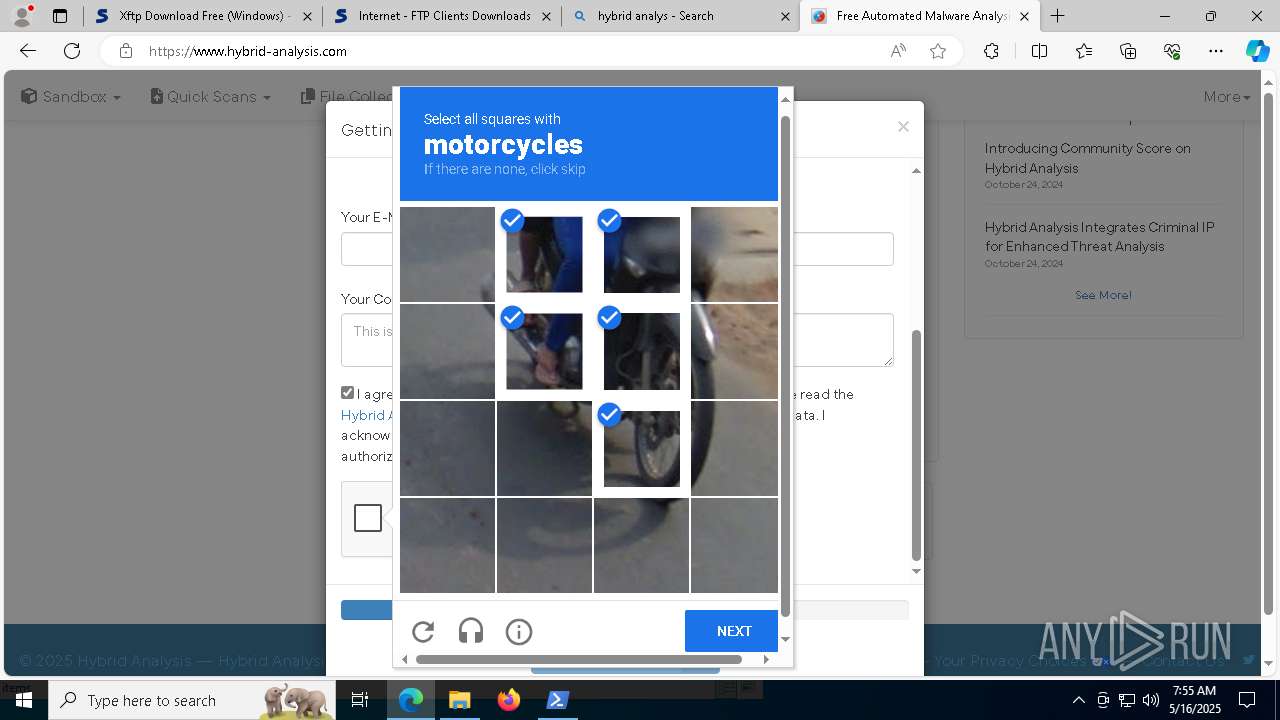Switch to Xftp Download Free tab
The image size is (1280, 720).
tap(204, 16)
